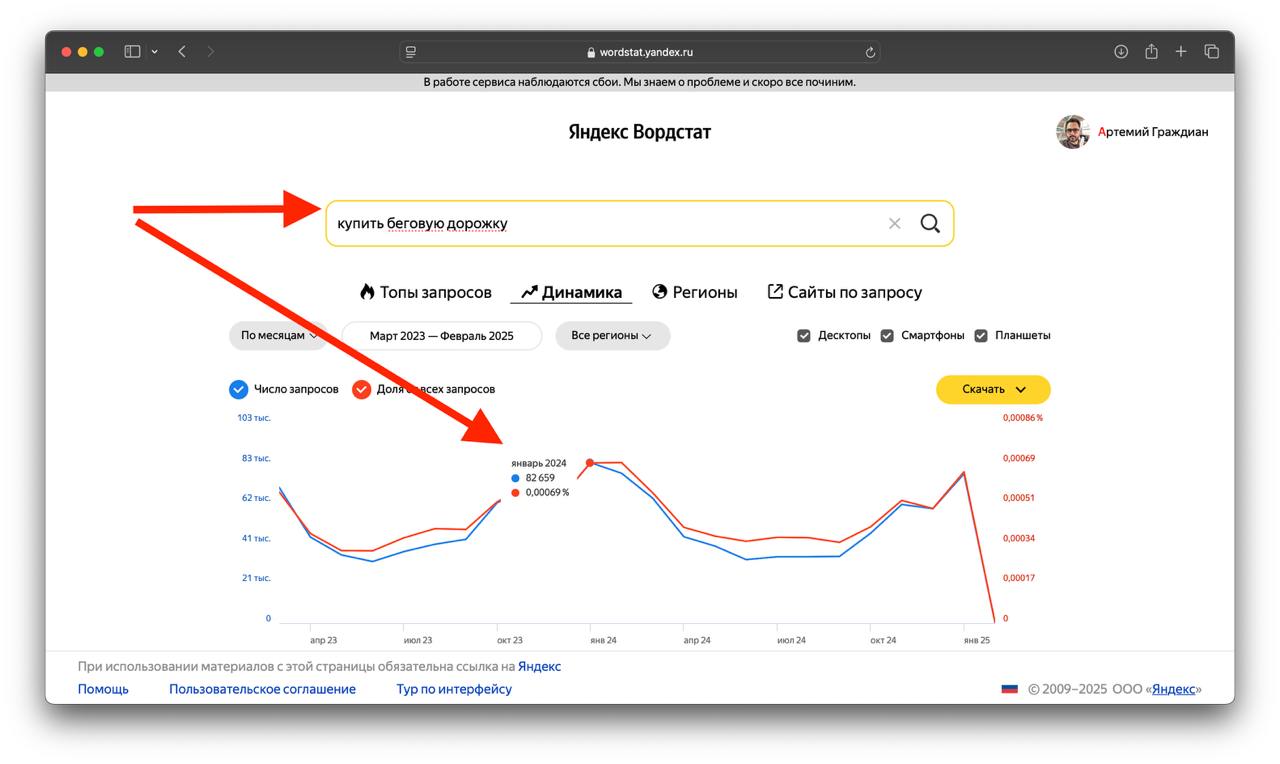This screenshot has height=764, width=1280.
Task: Show tab overview icon in Safari
Action: 1211,52
